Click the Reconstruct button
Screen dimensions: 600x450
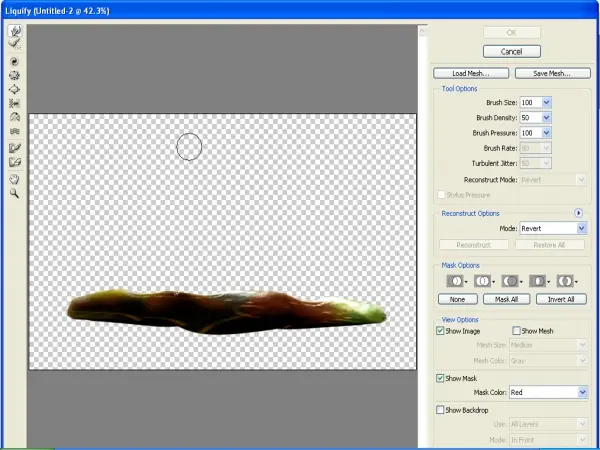tap(474, 245)
